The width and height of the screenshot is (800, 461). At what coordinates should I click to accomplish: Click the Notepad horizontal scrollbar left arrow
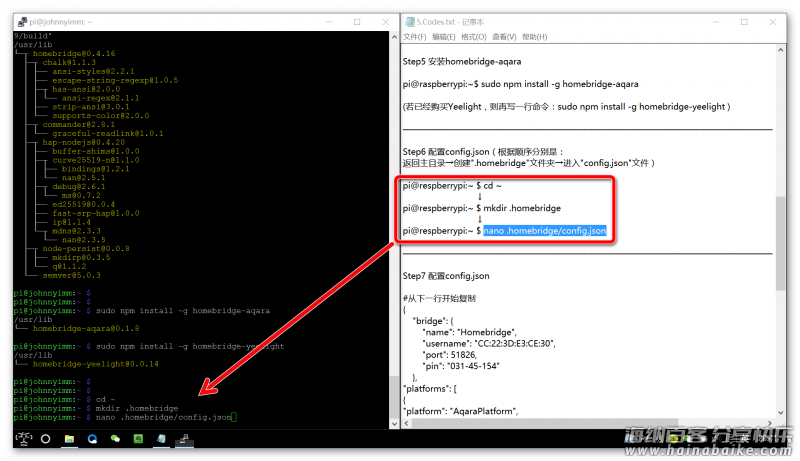coord(407,423)
